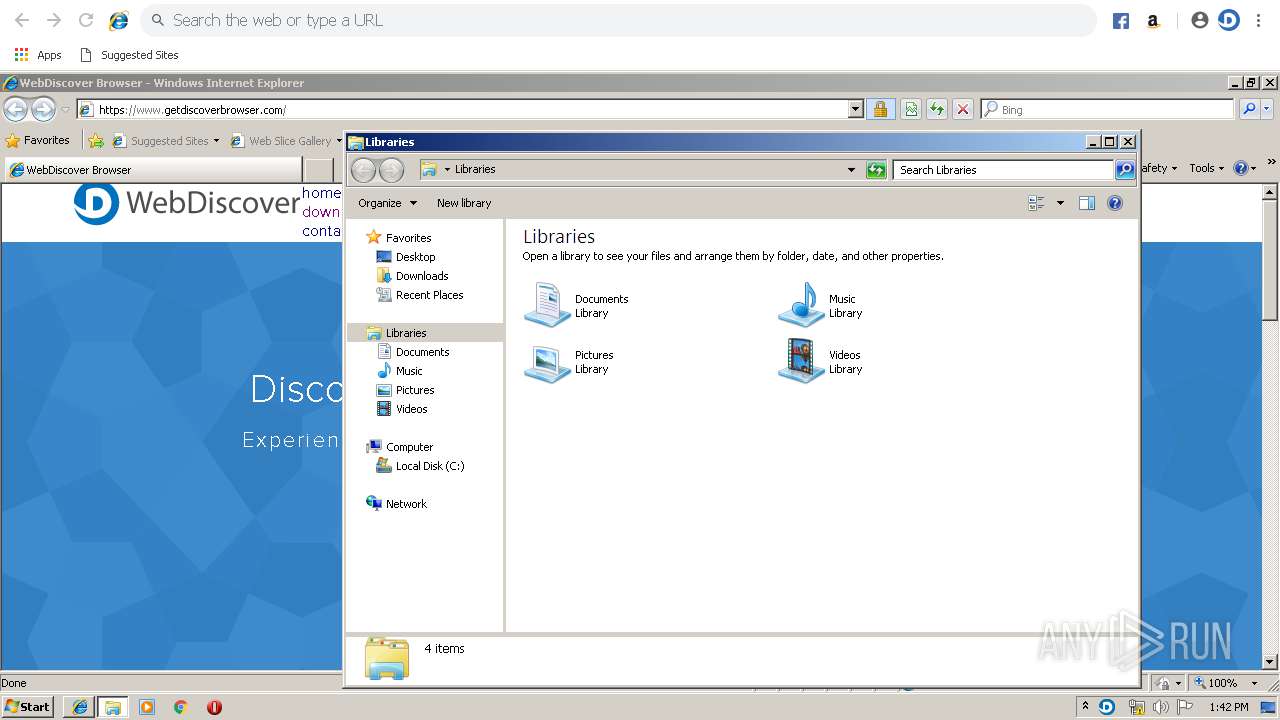Viewport: 1280px width, 720px height.
Task: Click the profile account icon in top bar
Action: point(1200,20)
